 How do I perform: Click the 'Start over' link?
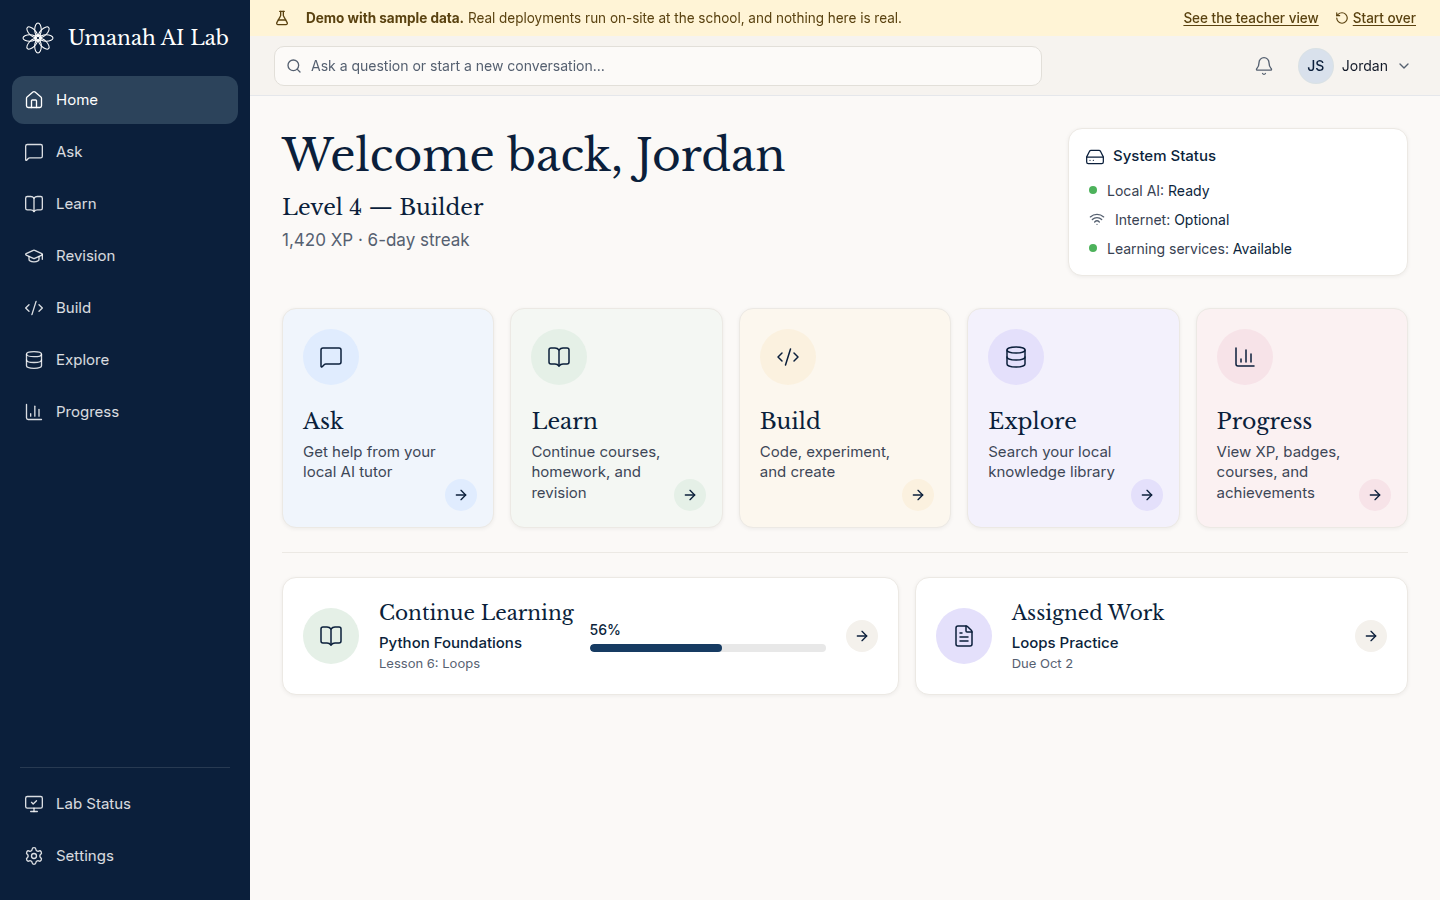1376,18
